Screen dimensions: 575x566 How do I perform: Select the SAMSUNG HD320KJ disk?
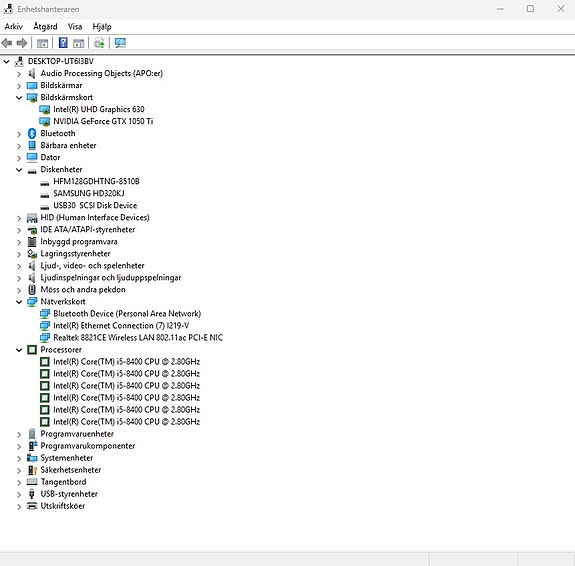[88, 193]
